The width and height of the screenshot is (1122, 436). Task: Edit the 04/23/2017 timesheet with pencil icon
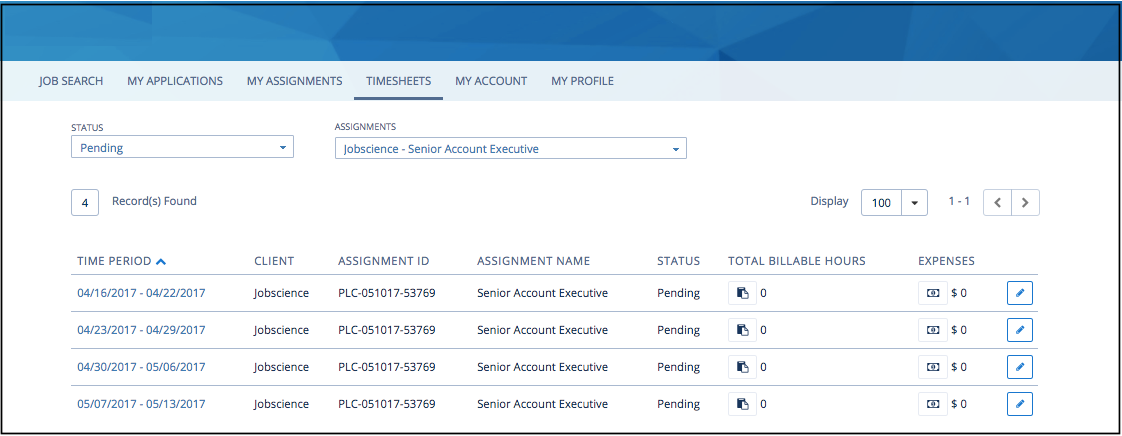click(1020, 330)
